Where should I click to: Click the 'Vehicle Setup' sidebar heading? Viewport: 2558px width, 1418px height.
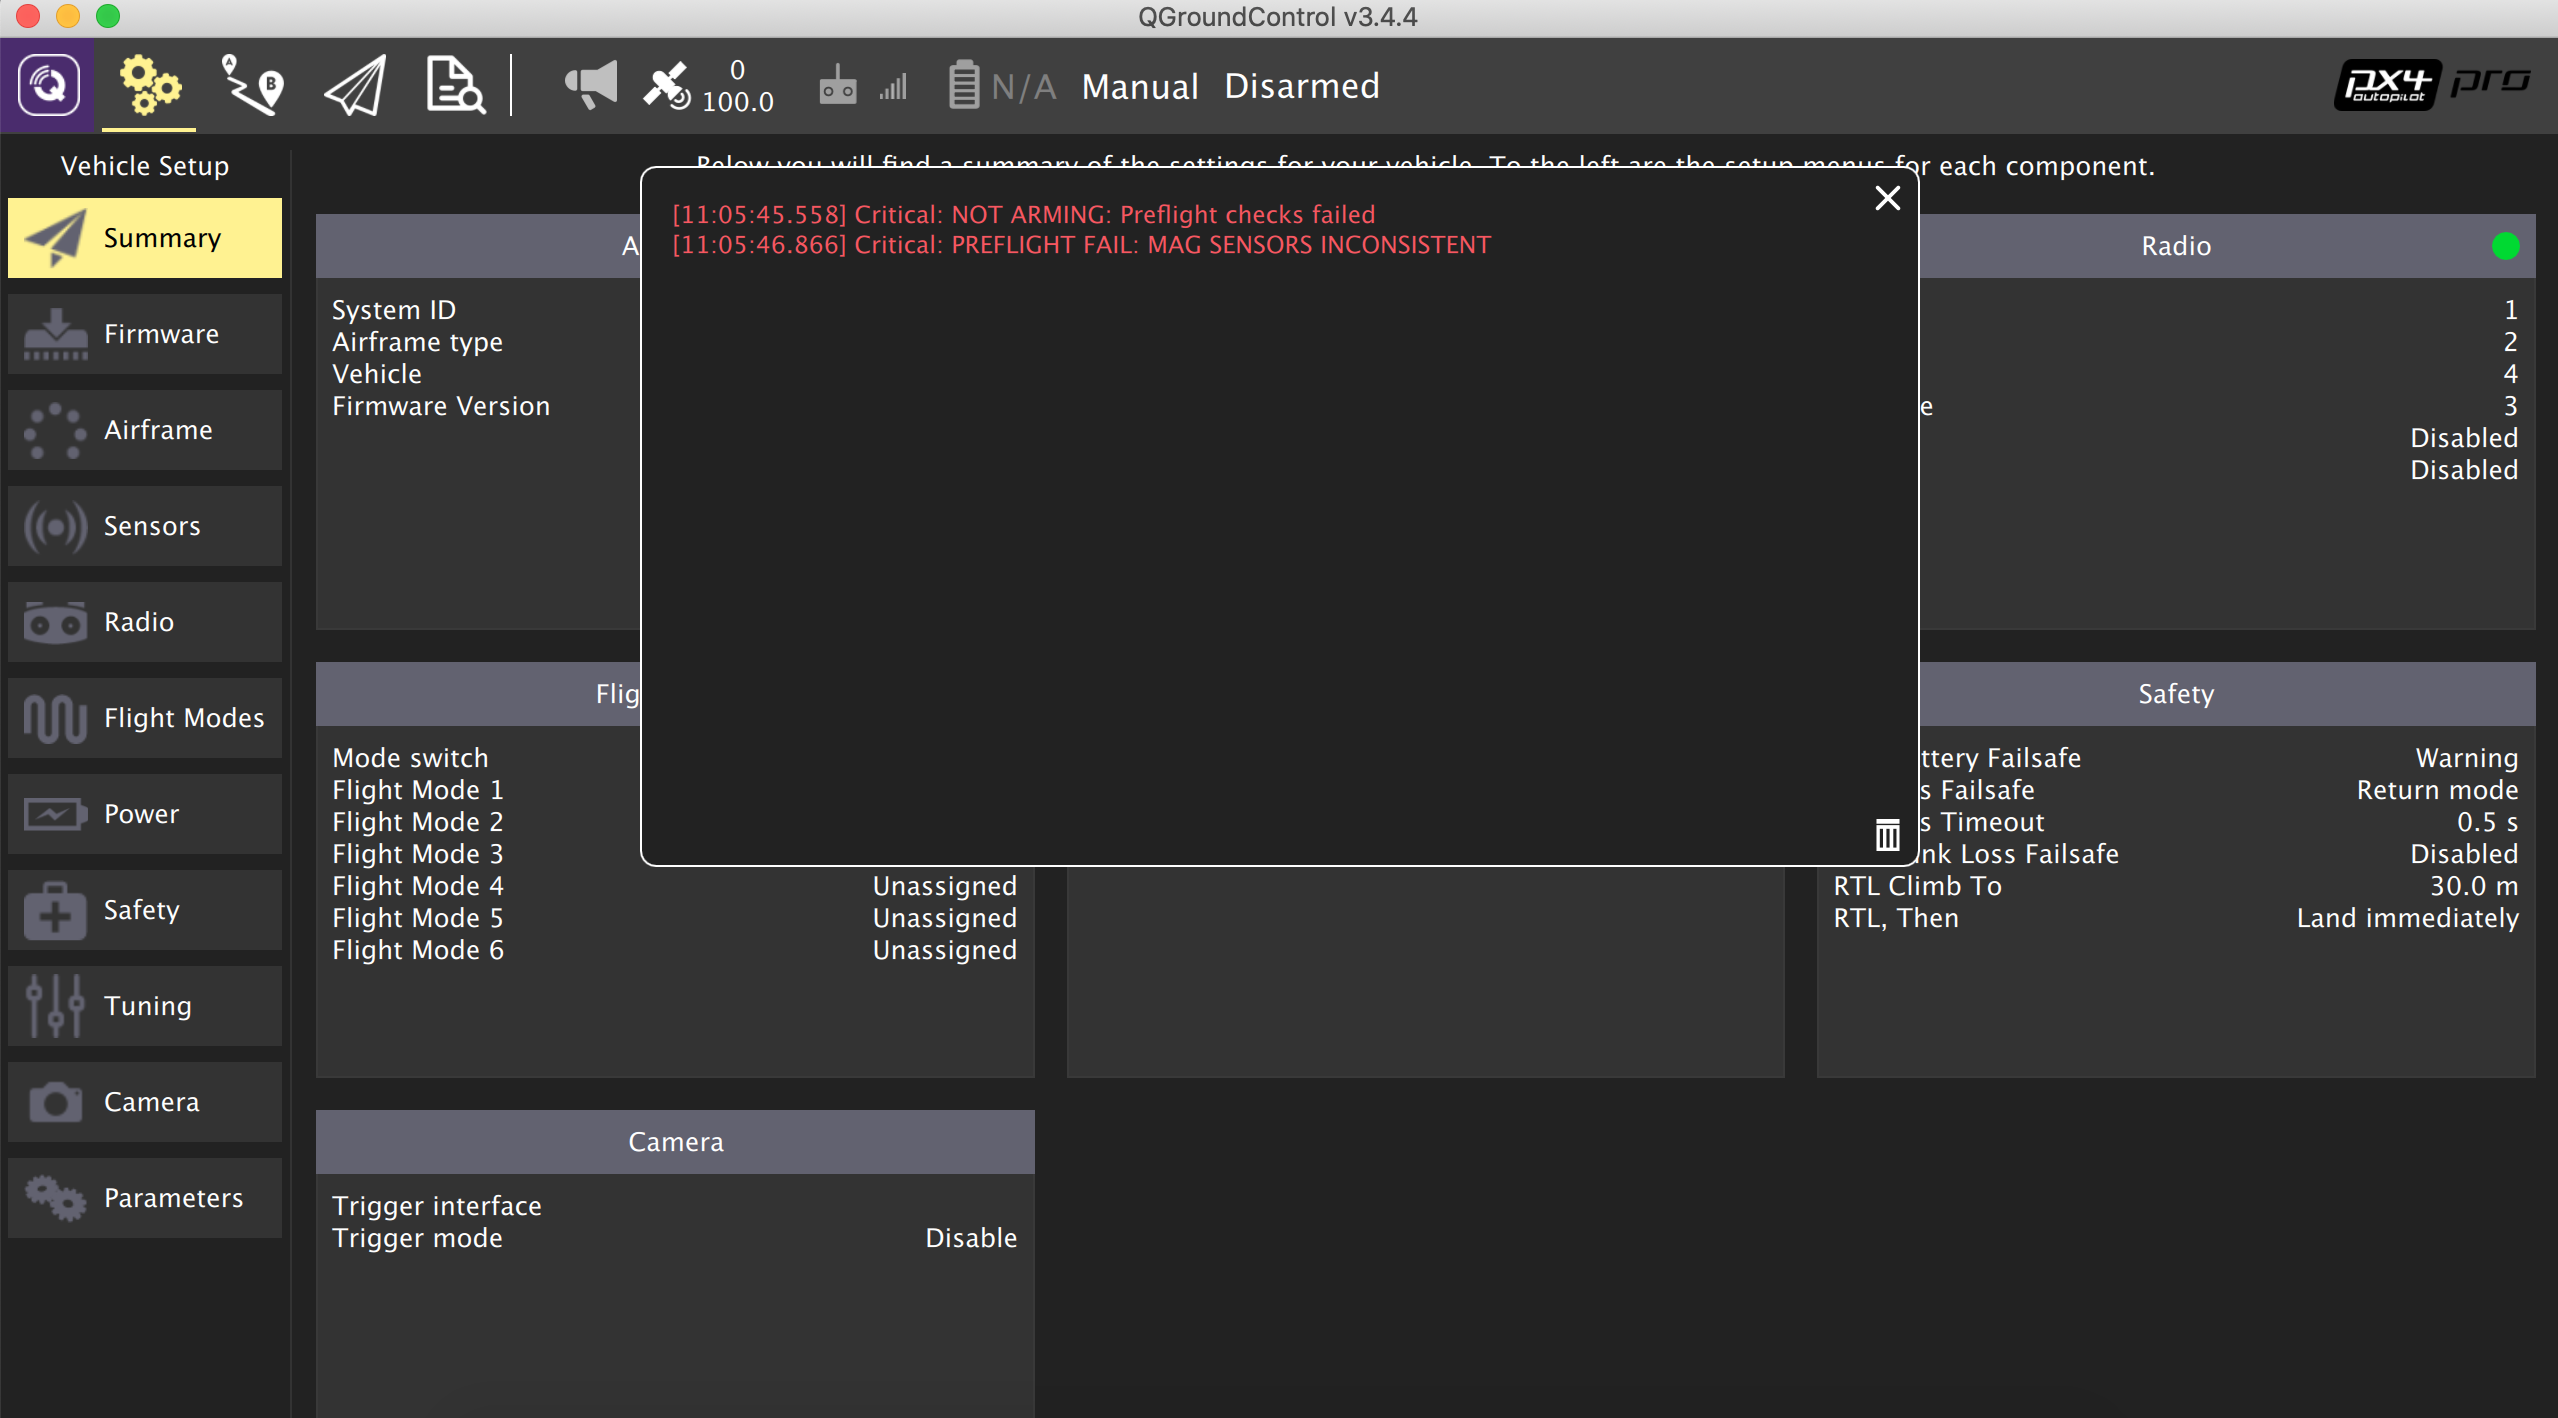tap(145, 166)
